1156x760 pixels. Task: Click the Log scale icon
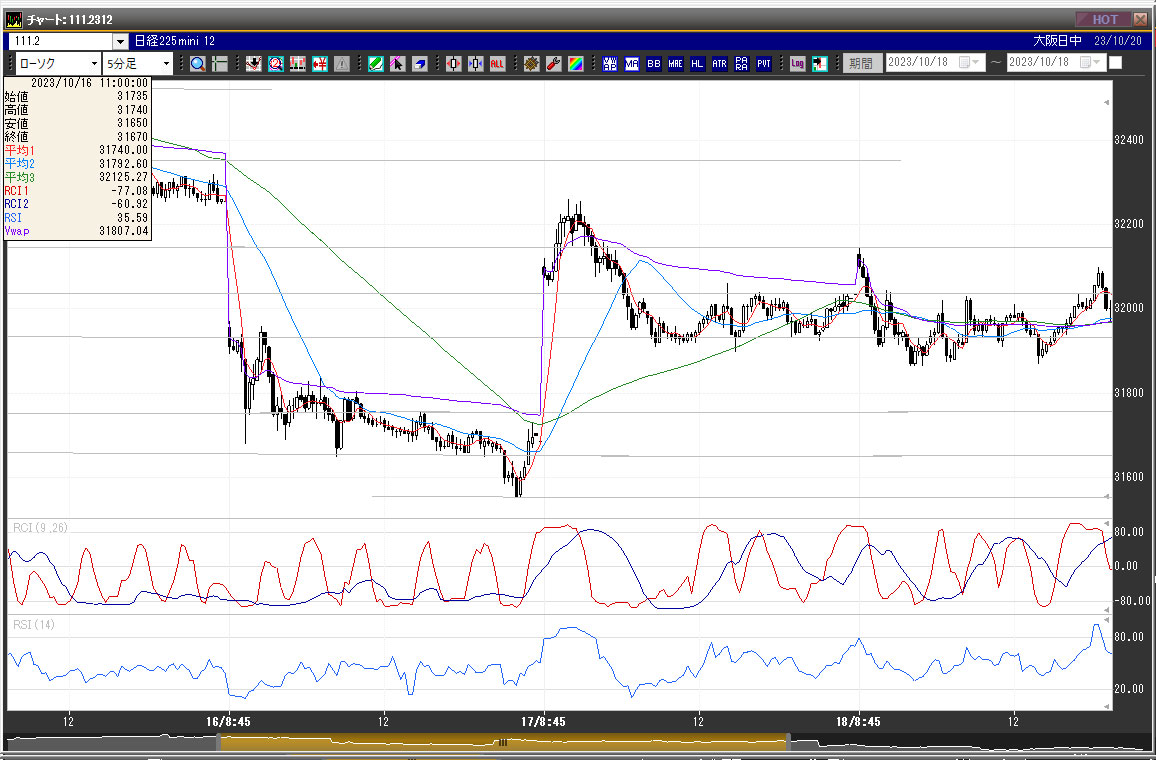(798, 64)
